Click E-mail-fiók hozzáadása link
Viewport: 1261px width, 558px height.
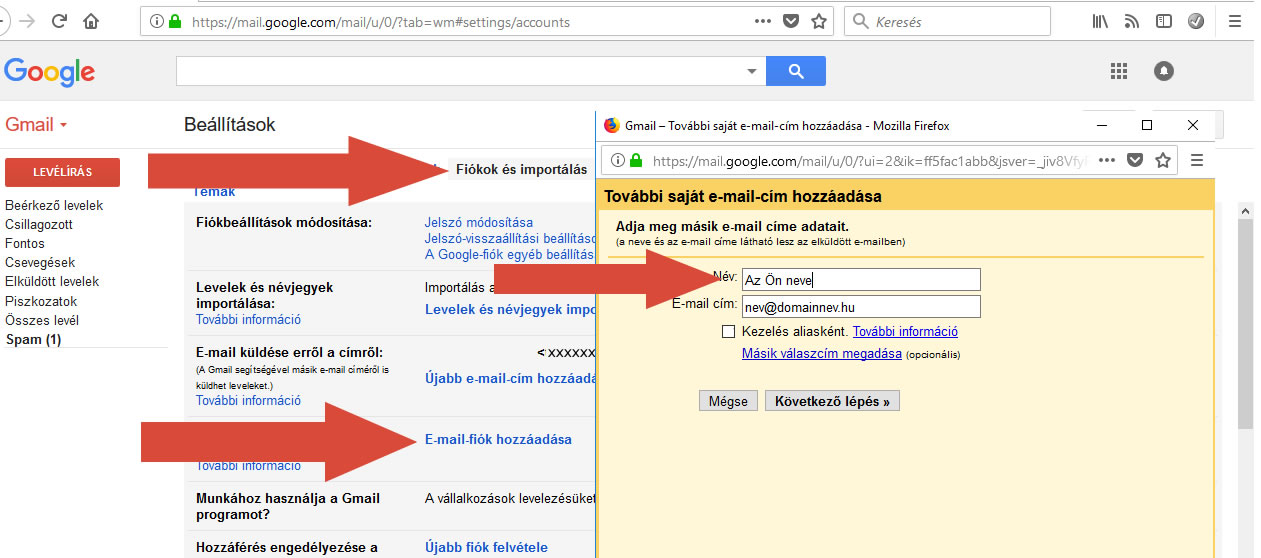point(498,439)
